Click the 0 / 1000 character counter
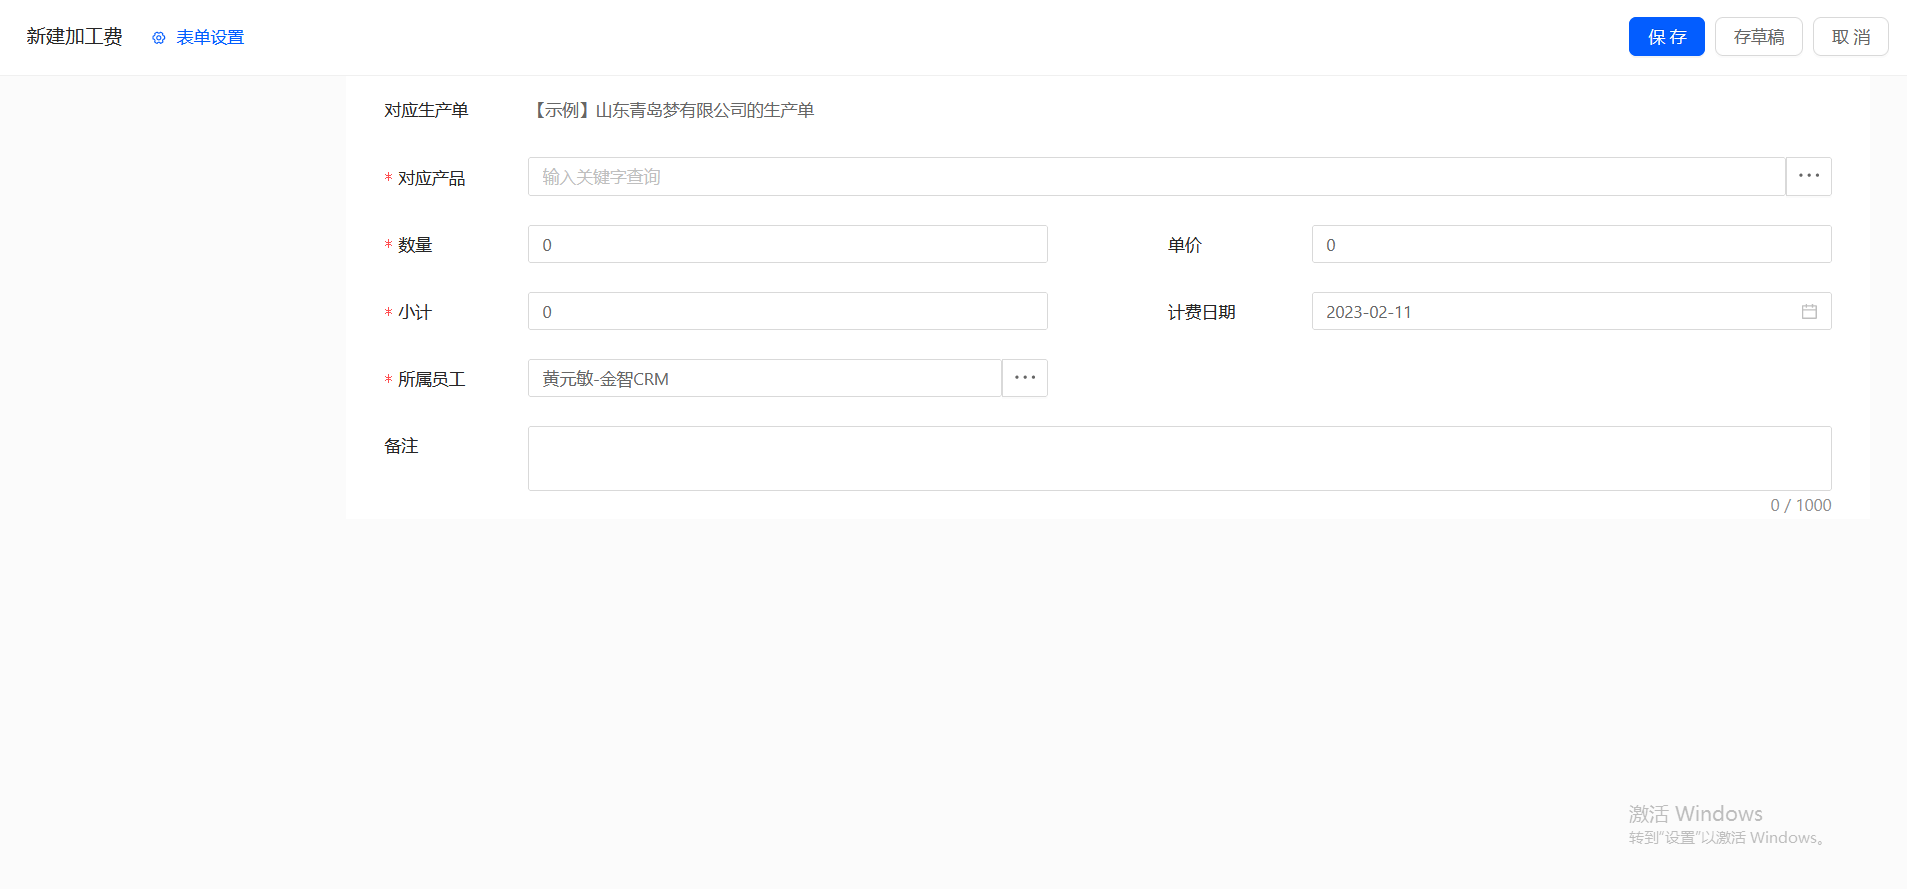The width and height of the screenshot is (1907, 889). tap(1800, 506)
